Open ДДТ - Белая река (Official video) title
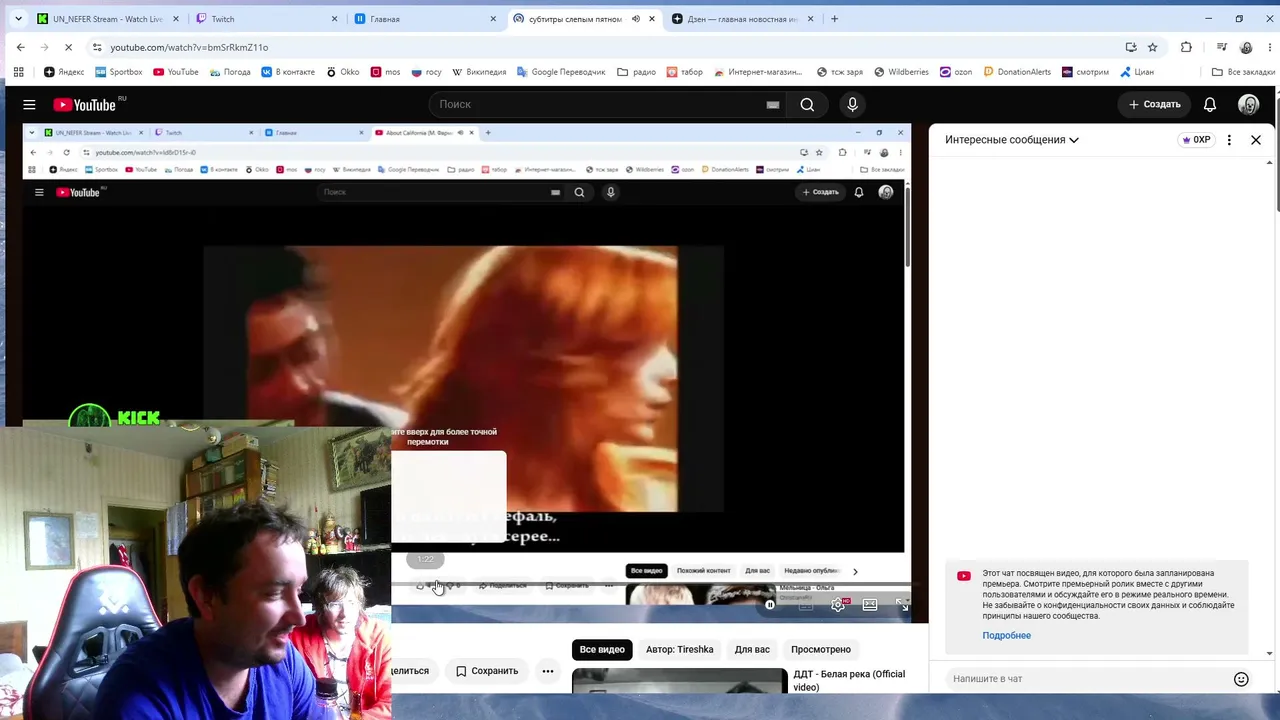The width and height of the screenshot is (1280, 720). 849,681
